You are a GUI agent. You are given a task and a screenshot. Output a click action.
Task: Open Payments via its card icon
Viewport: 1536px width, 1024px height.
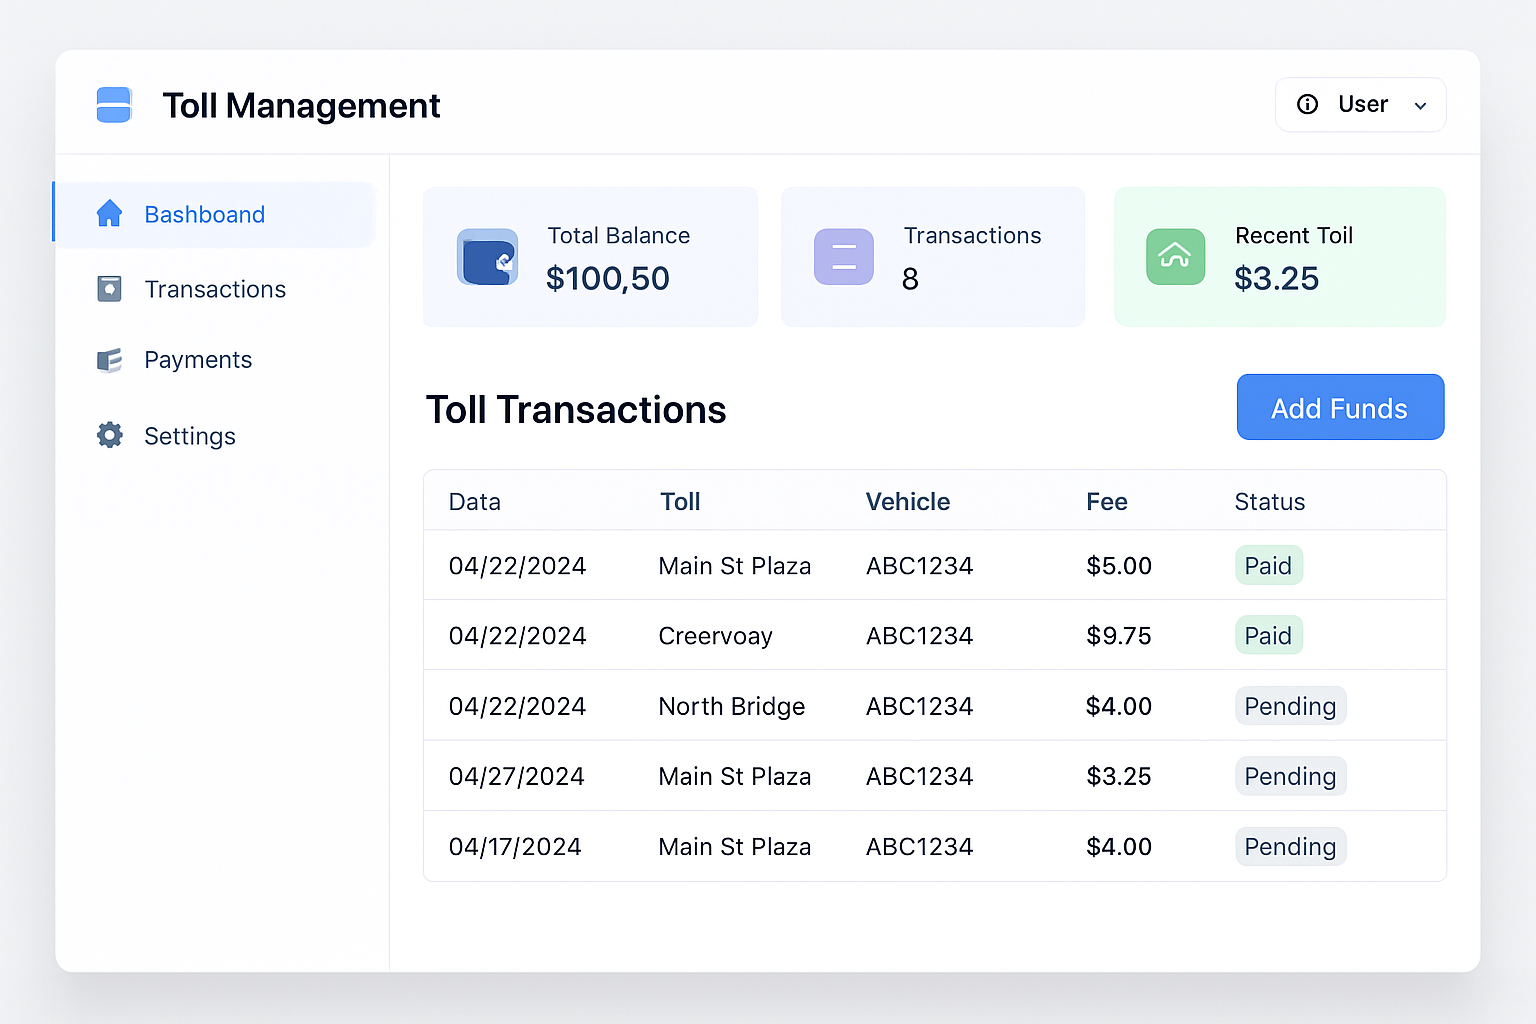(x=109, y=360)
